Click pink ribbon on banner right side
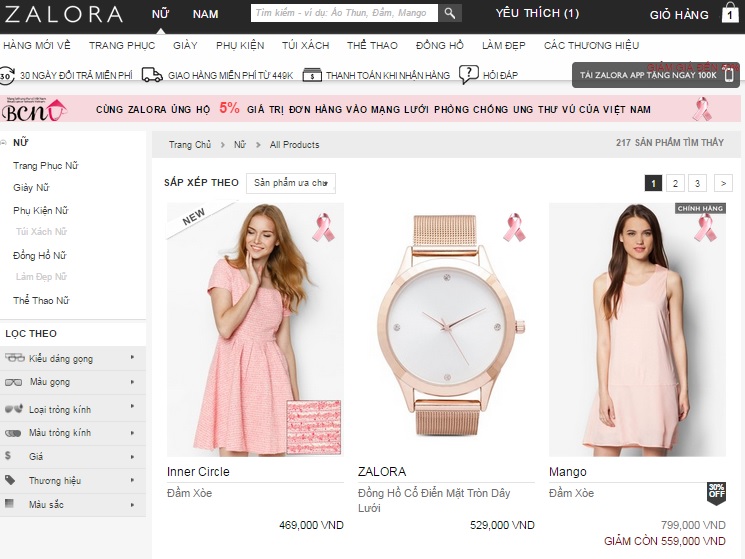Image resolution: width=745 pixels, height=559 pixels. [701, 109]
